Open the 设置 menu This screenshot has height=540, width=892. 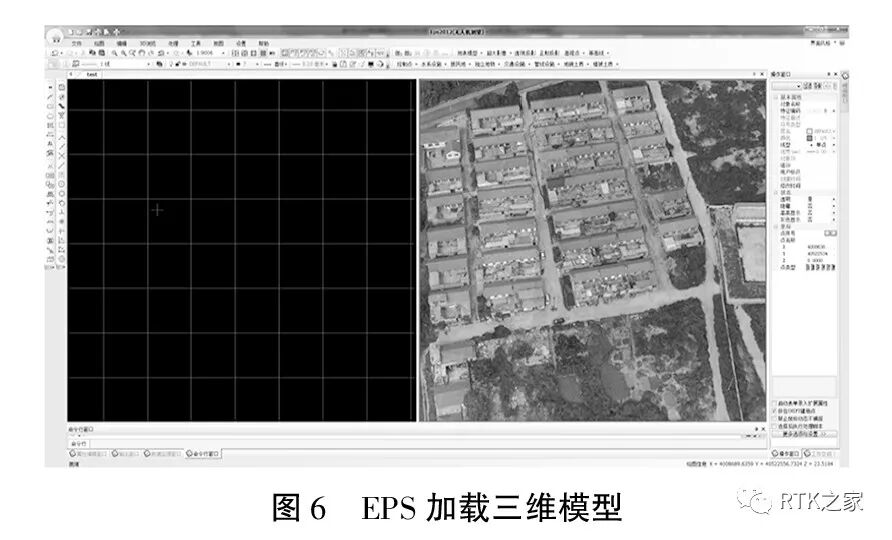tap(241, 43)
